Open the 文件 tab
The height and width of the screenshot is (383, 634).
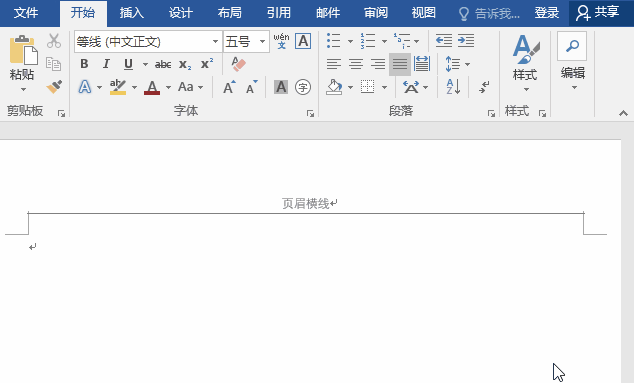point(26,13)
